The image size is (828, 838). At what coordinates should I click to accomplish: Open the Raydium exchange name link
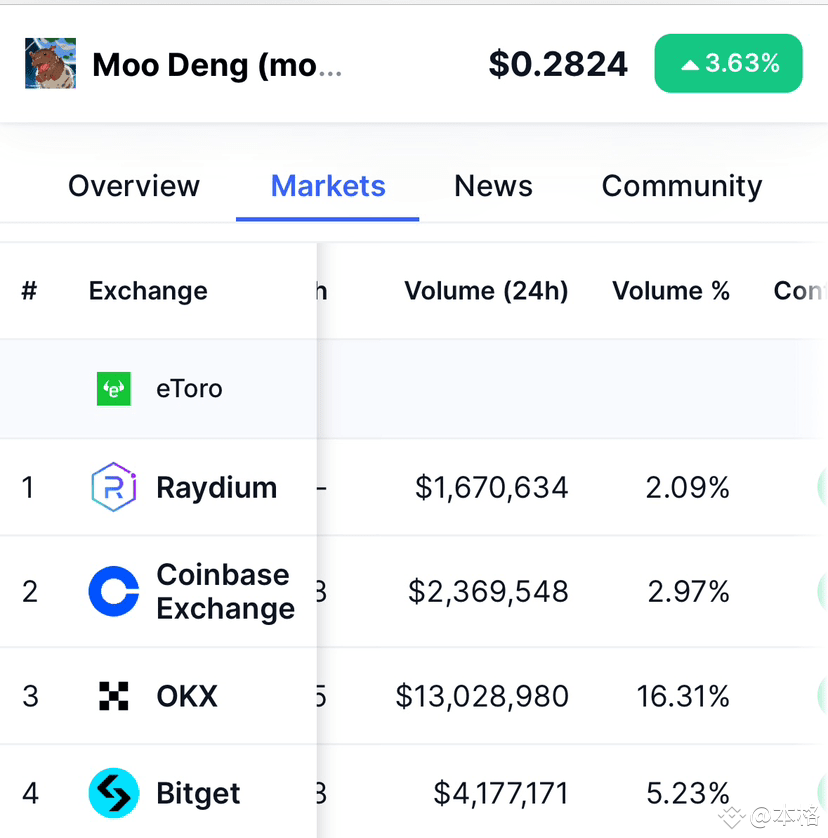pos(216,487)
